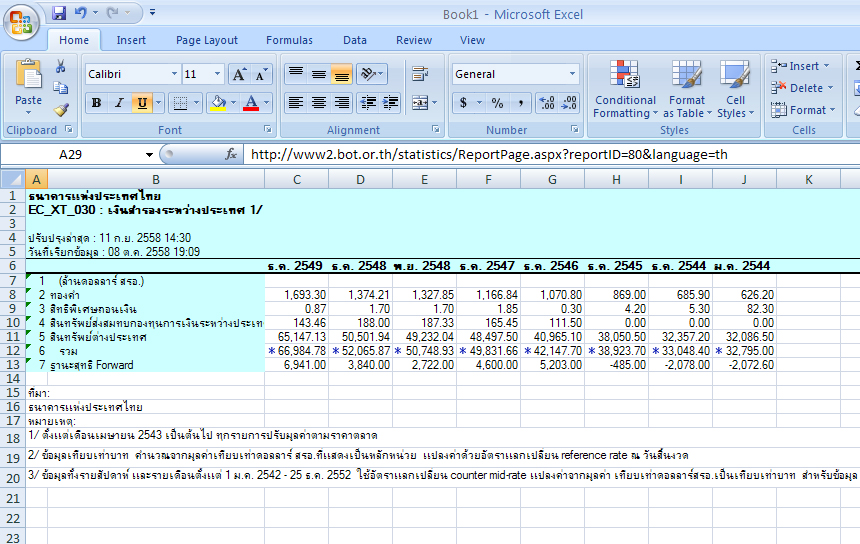This screenshot has width=860, height=544.
Task: Go to the Data tab
Action: coord(355,40)
